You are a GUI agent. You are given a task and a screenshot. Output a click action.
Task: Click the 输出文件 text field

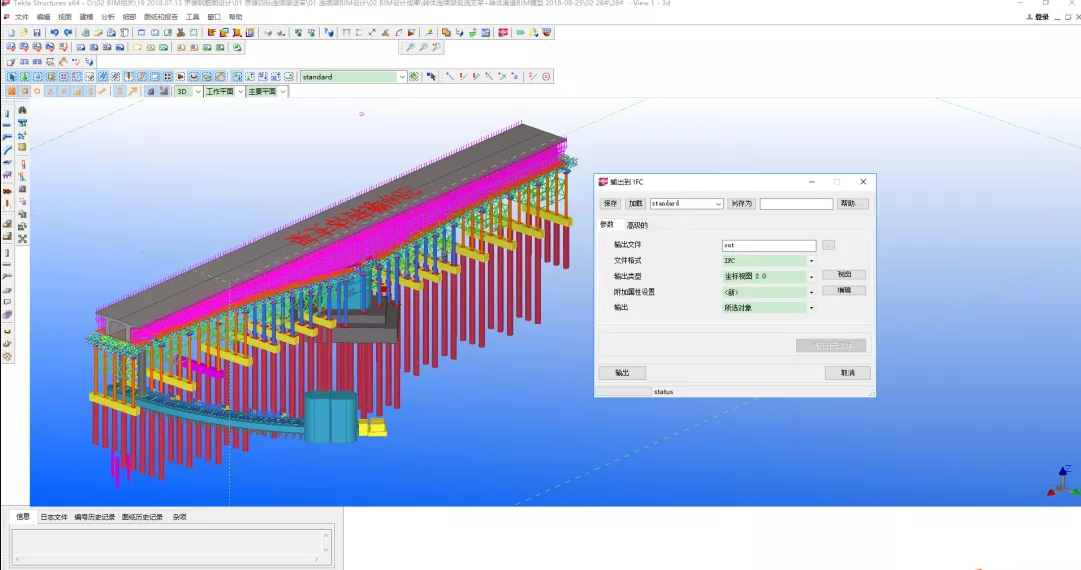tap(769, 245)
